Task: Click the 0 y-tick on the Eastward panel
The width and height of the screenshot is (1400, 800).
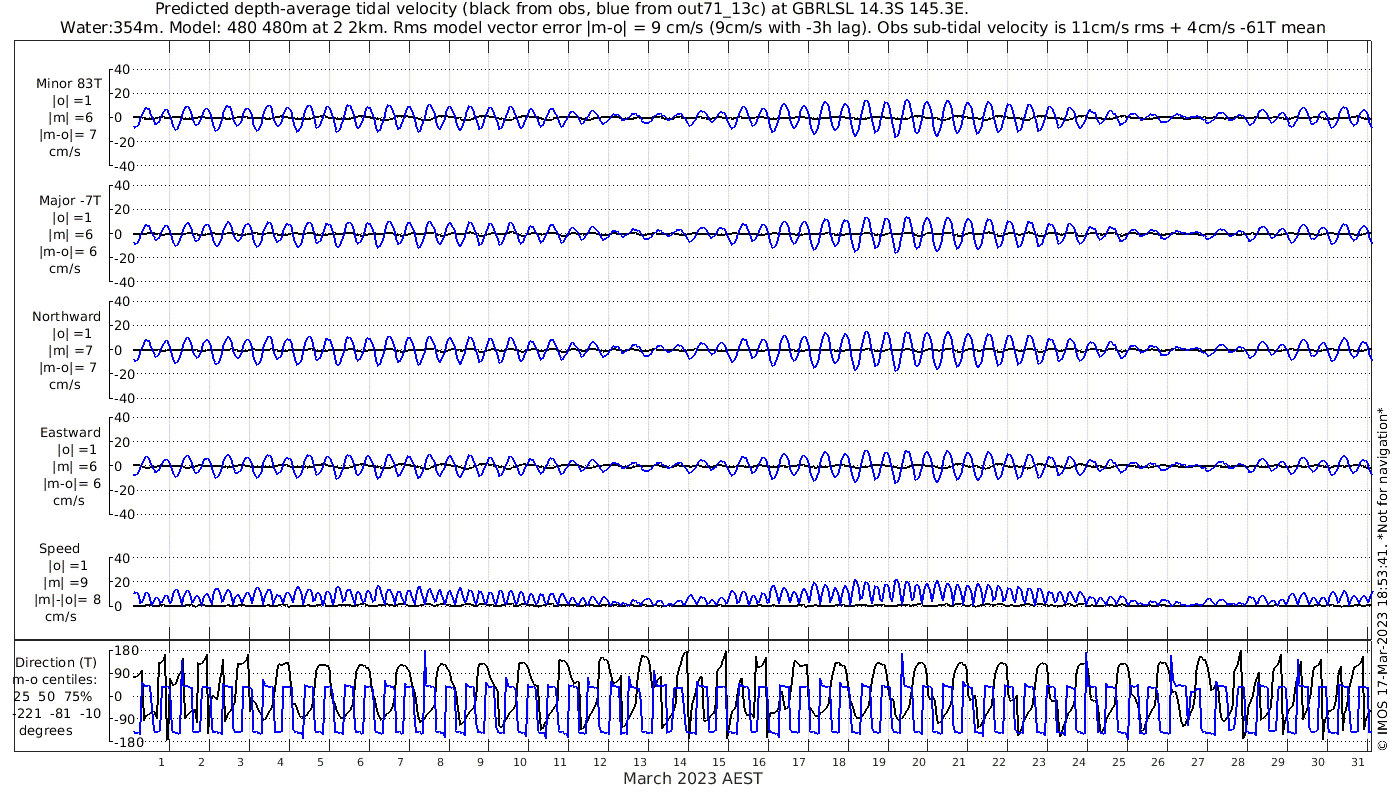Action: [x=118, y=466]
